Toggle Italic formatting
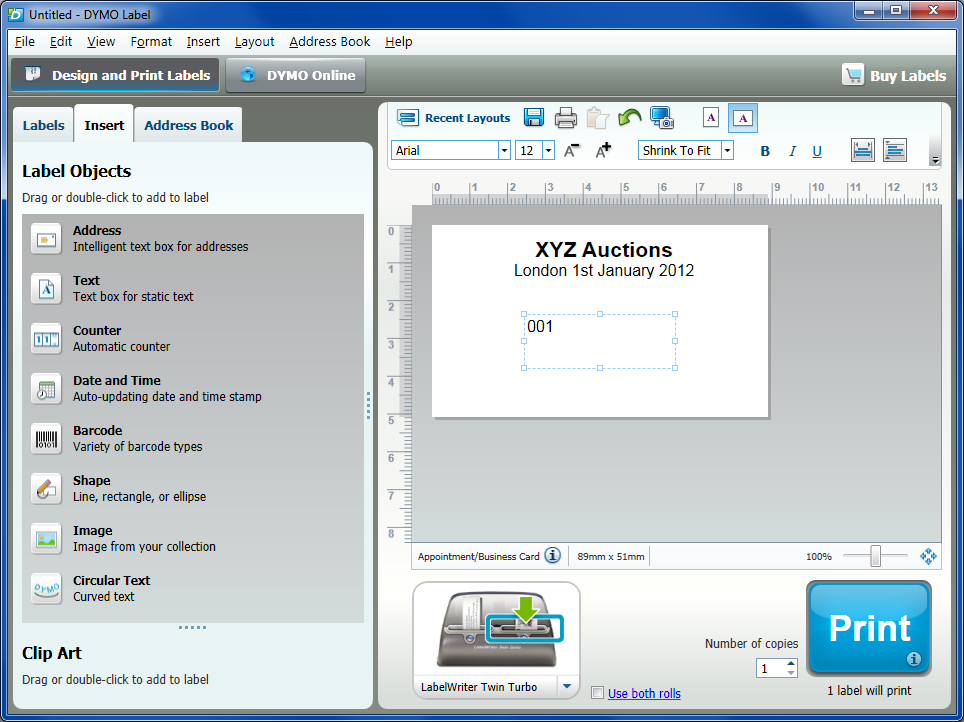This screenshot has width=964, height=722. tap(792, 151)
